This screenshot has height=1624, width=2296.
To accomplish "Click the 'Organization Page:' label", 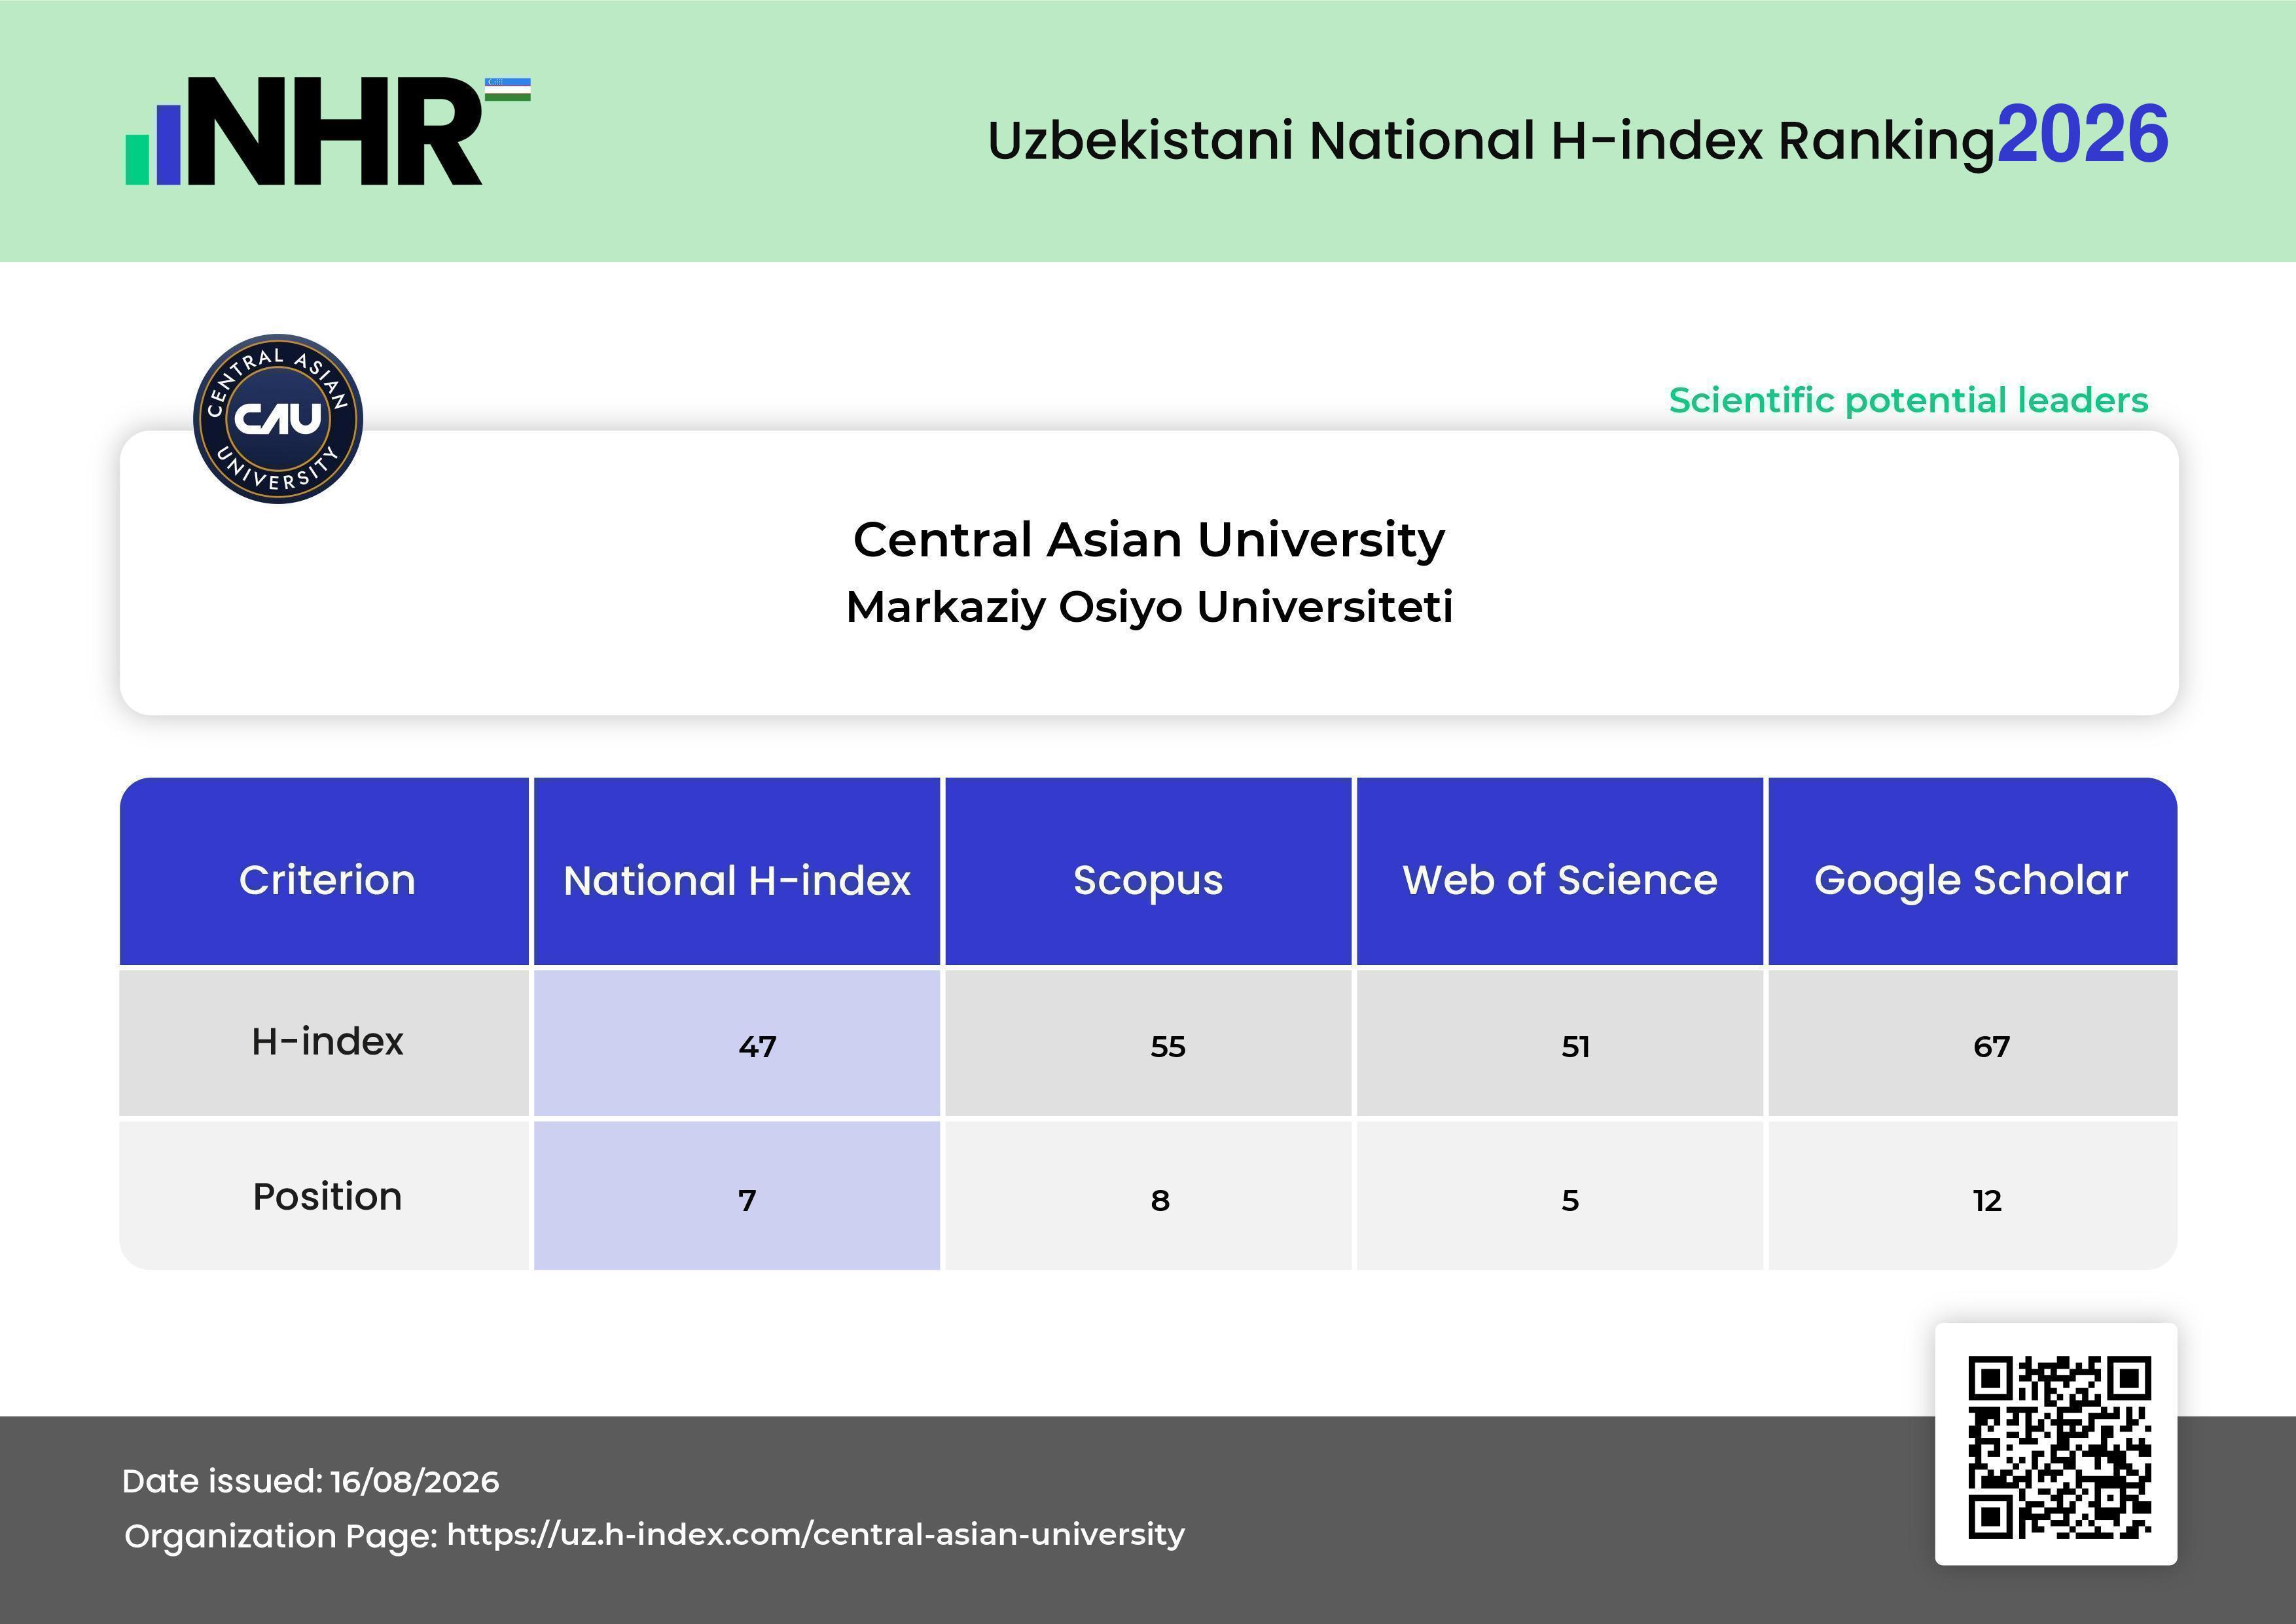I will coord(281,1536).
